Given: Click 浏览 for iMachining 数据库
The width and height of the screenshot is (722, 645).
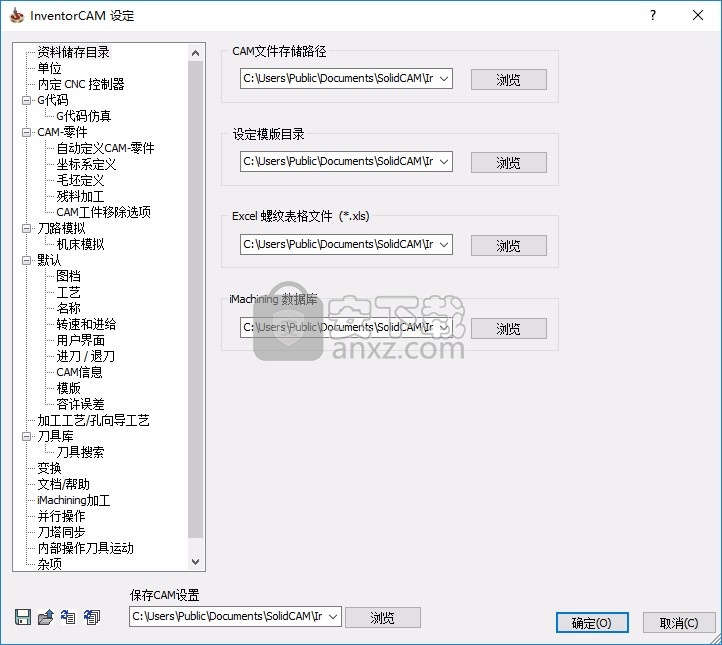Looking at the screenshot, I should 508,328.
